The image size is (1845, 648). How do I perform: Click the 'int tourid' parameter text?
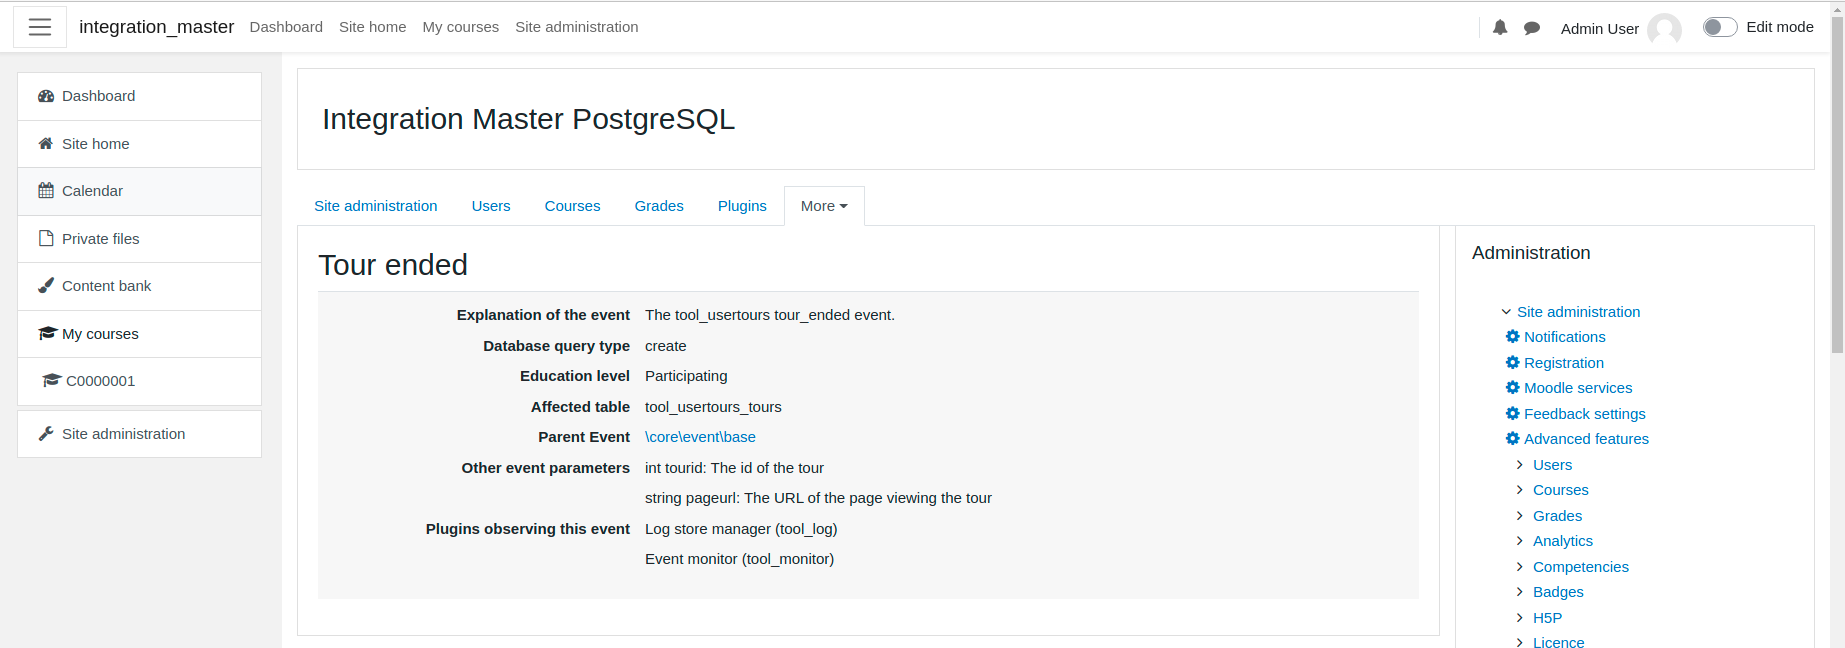point(734,468)
